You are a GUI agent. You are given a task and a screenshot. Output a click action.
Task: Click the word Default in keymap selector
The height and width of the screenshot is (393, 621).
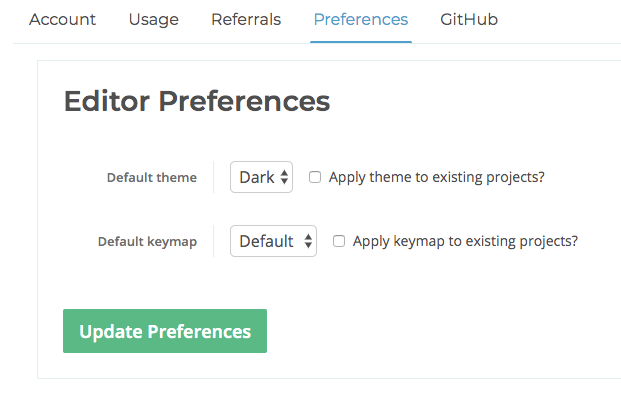pyautogui.click(x=266, y=241)
